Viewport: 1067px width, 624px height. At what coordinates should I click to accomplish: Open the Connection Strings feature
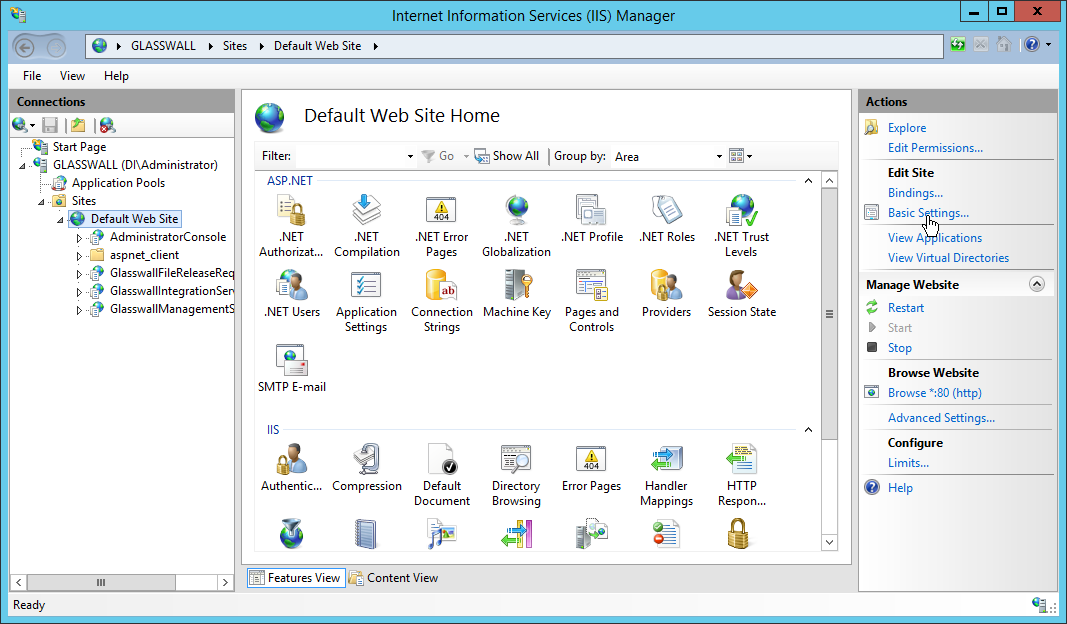441,287
